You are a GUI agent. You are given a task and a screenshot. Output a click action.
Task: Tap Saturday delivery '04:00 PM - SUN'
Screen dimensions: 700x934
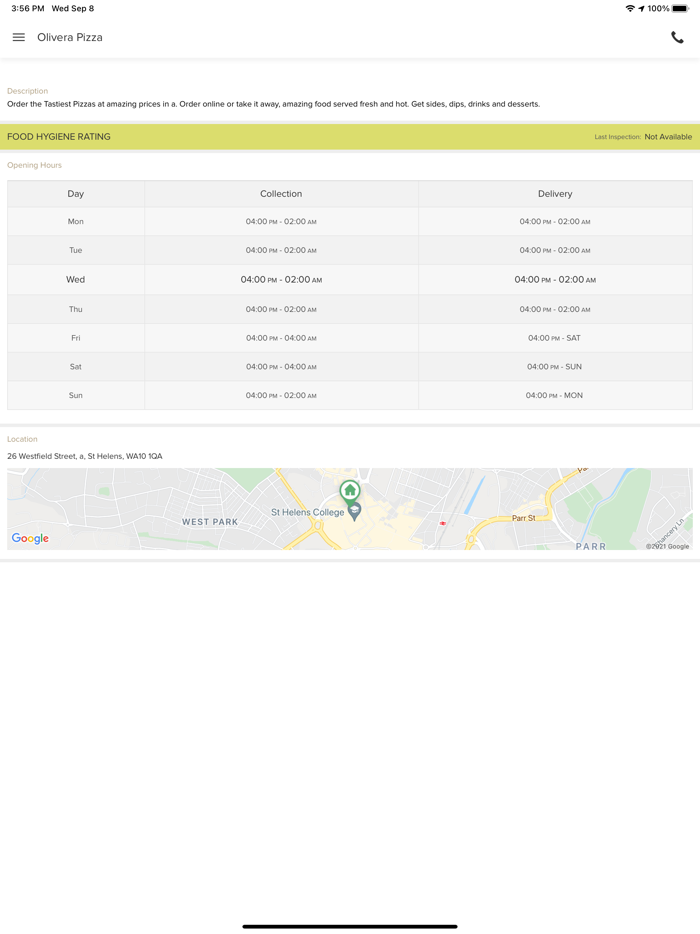click(x=554, y=366)
